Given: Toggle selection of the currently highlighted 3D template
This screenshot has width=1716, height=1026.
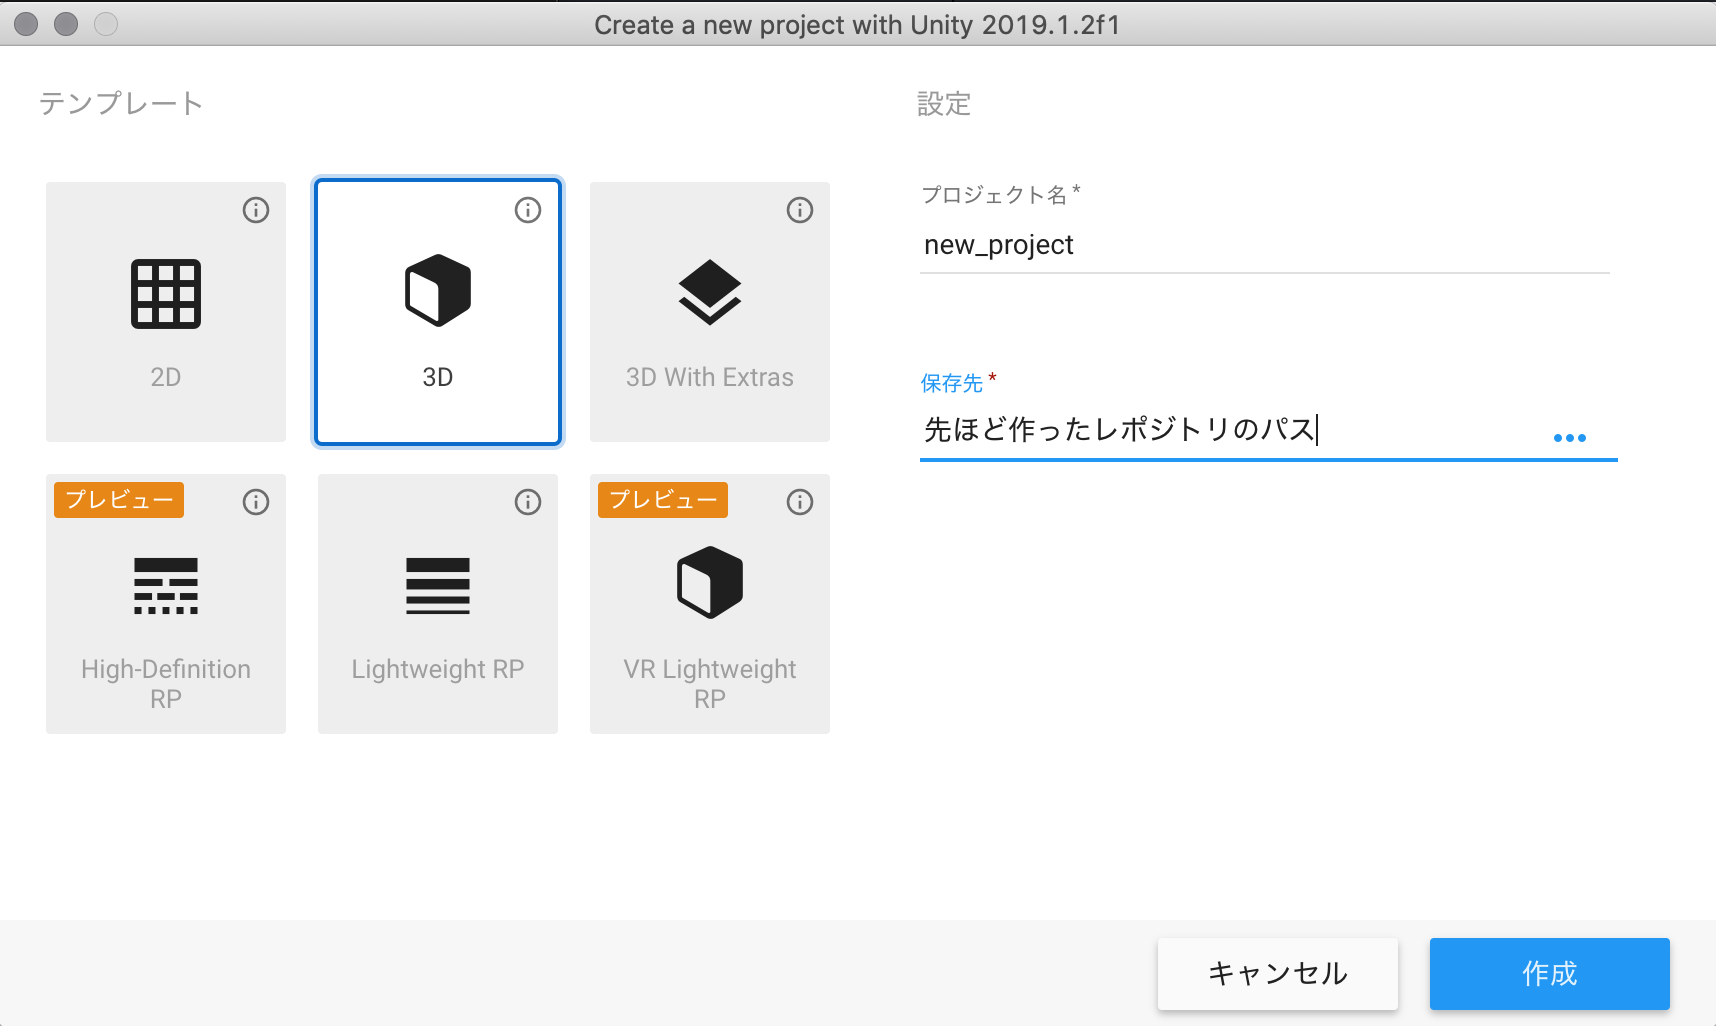Looking at the screenshot, I should tap(437, 311).
